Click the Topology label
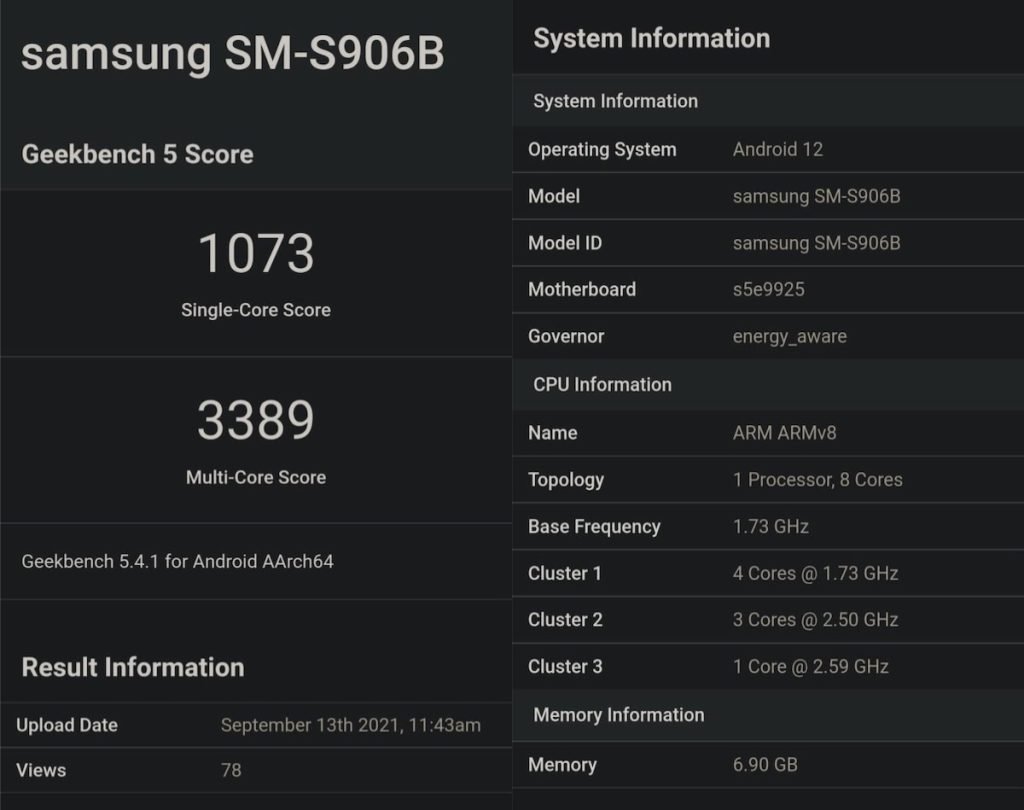The width and height of the screenshot is (1024, 810). pos(566,480)
